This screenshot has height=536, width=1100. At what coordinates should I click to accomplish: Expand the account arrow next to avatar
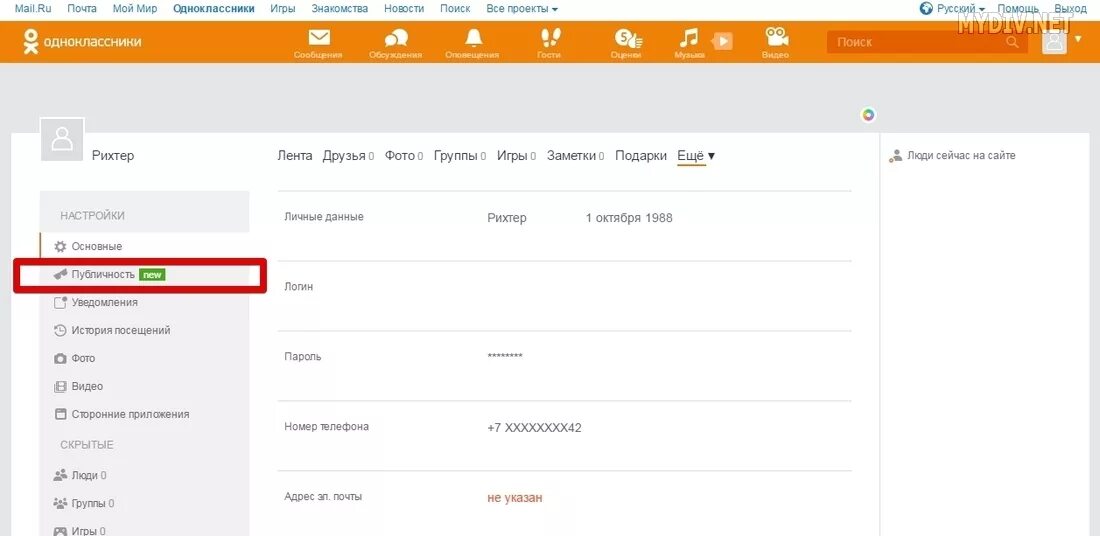[x=1078, y=39]
